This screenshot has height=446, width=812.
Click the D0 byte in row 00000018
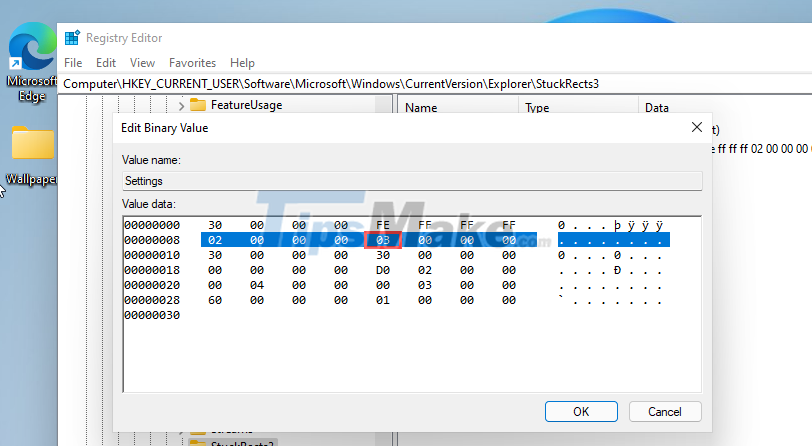[383, 270]
